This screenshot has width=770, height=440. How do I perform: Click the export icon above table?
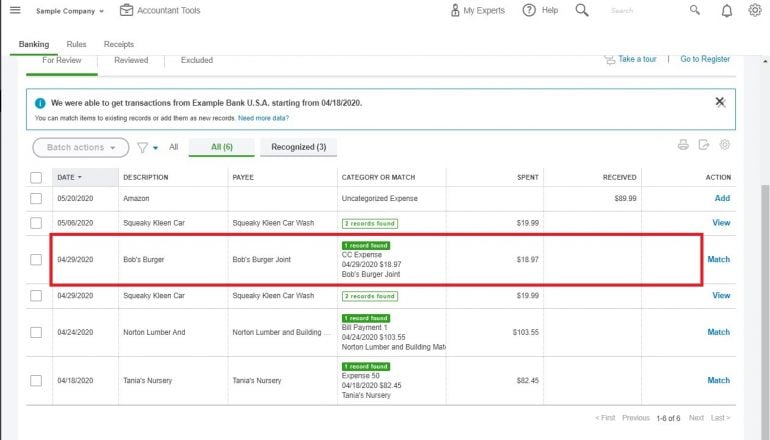tap(704, 145)
